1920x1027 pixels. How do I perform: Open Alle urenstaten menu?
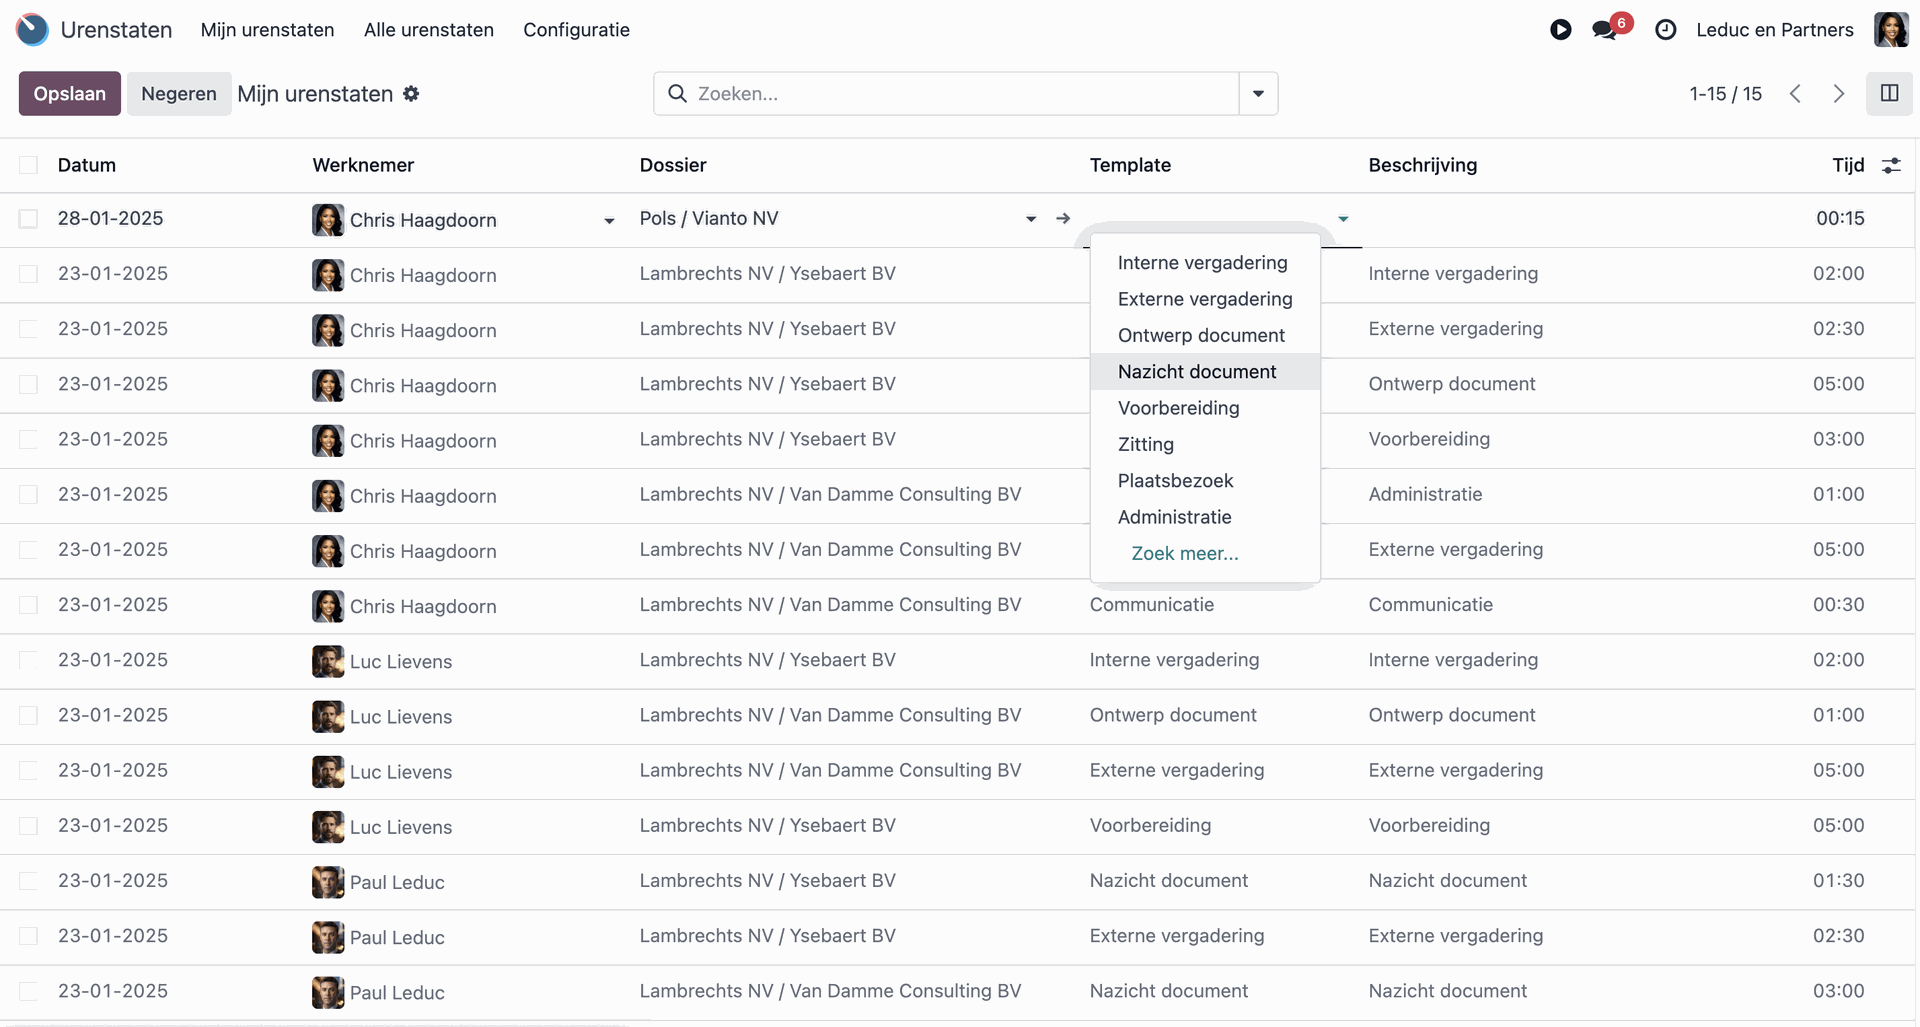tap(429, 30)
